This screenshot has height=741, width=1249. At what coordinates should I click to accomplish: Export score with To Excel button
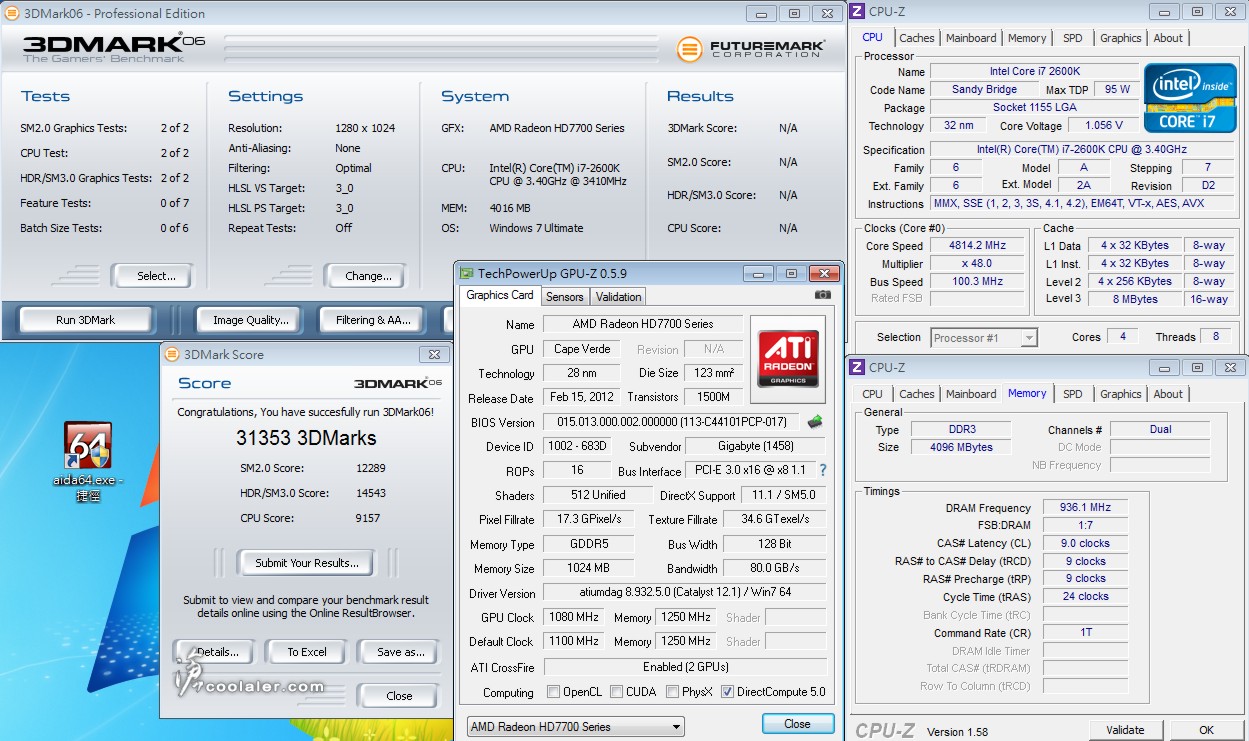pyautogui.click(x=306, y=652)
